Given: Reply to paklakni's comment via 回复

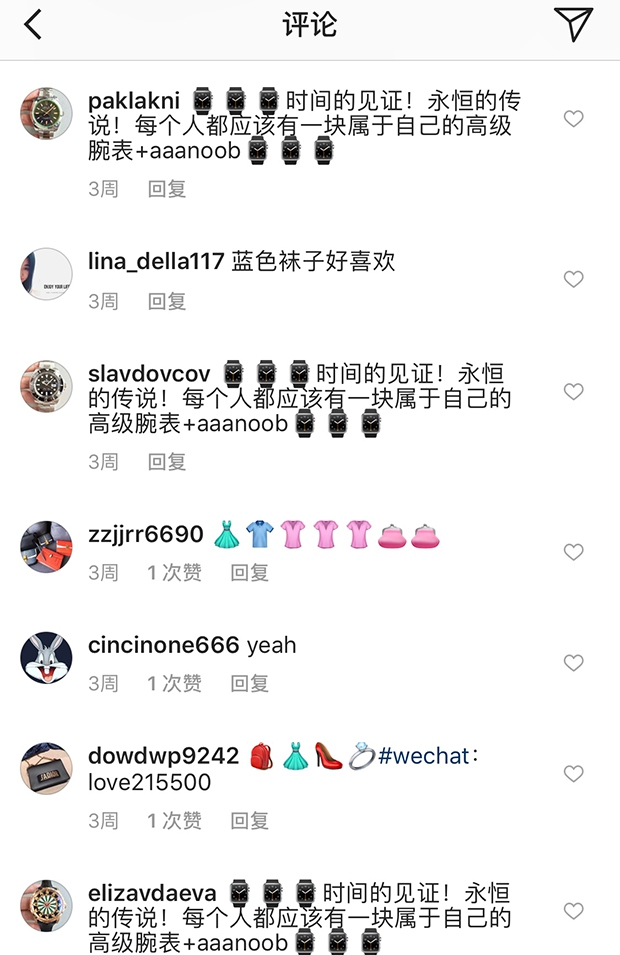Looking at the screenshot, I should click(167, 189).
